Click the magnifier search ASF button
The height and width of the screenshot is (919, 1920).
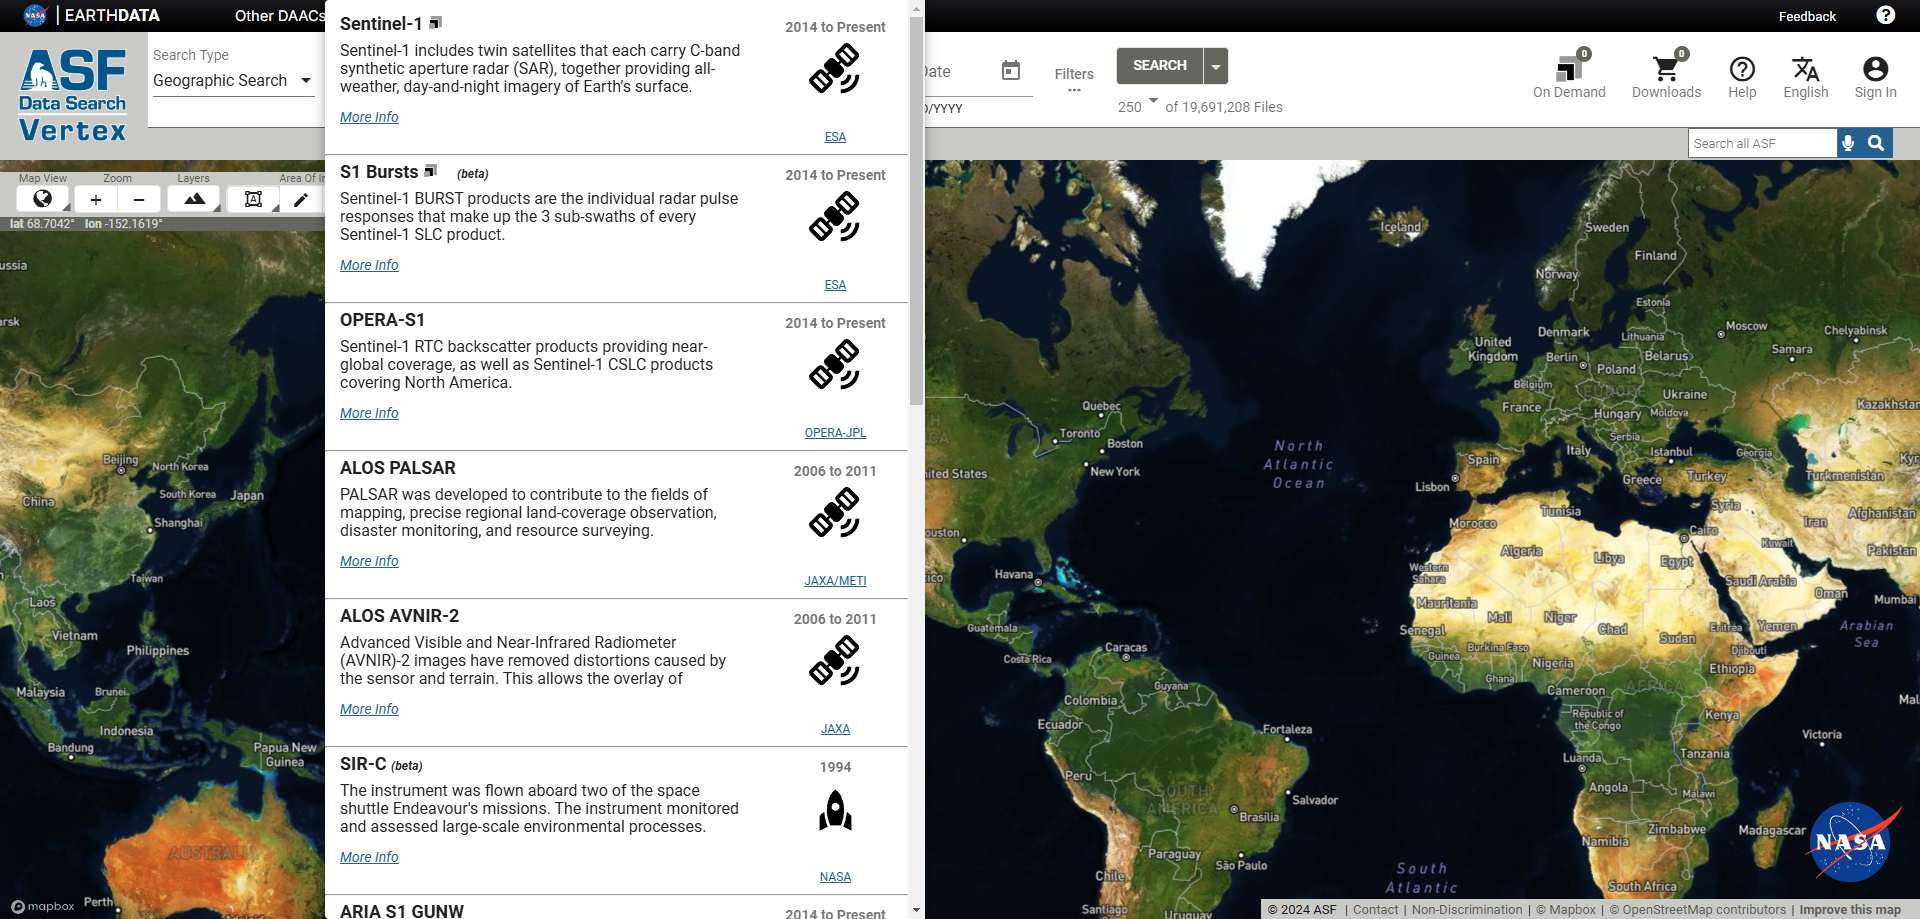pos(1876,143)
